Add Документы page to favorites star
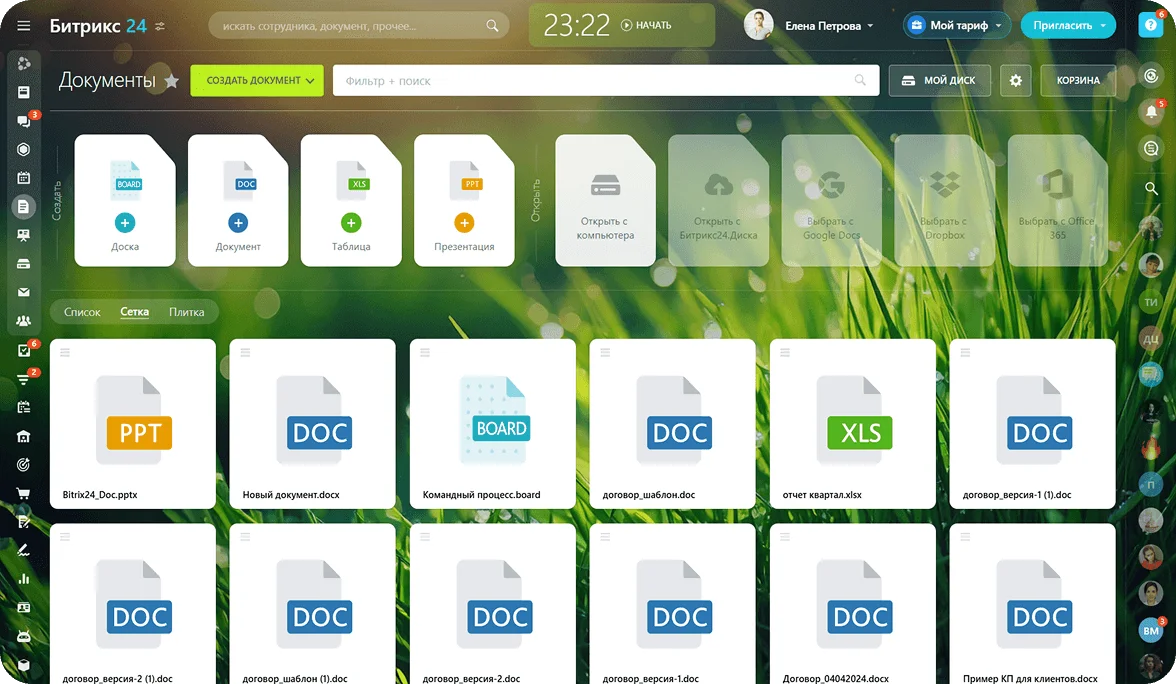The height and width of the screenshot is (684, 1176). (x=172, y=81)
